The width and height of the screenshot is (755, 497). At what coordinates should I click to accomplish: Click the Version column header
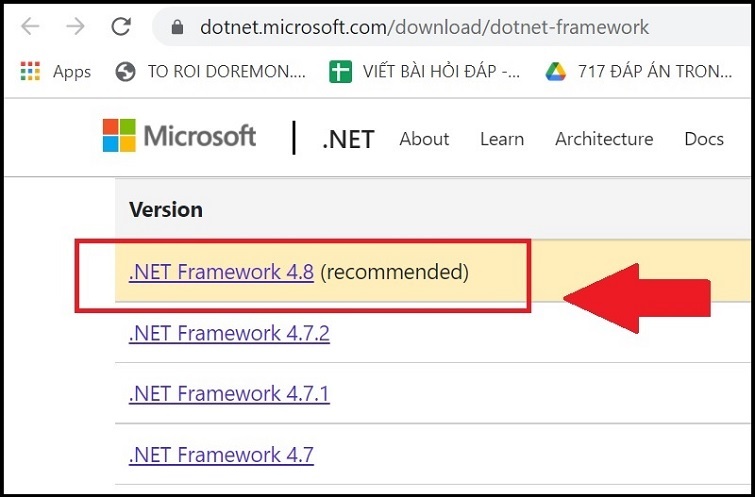tap(166, 210)
